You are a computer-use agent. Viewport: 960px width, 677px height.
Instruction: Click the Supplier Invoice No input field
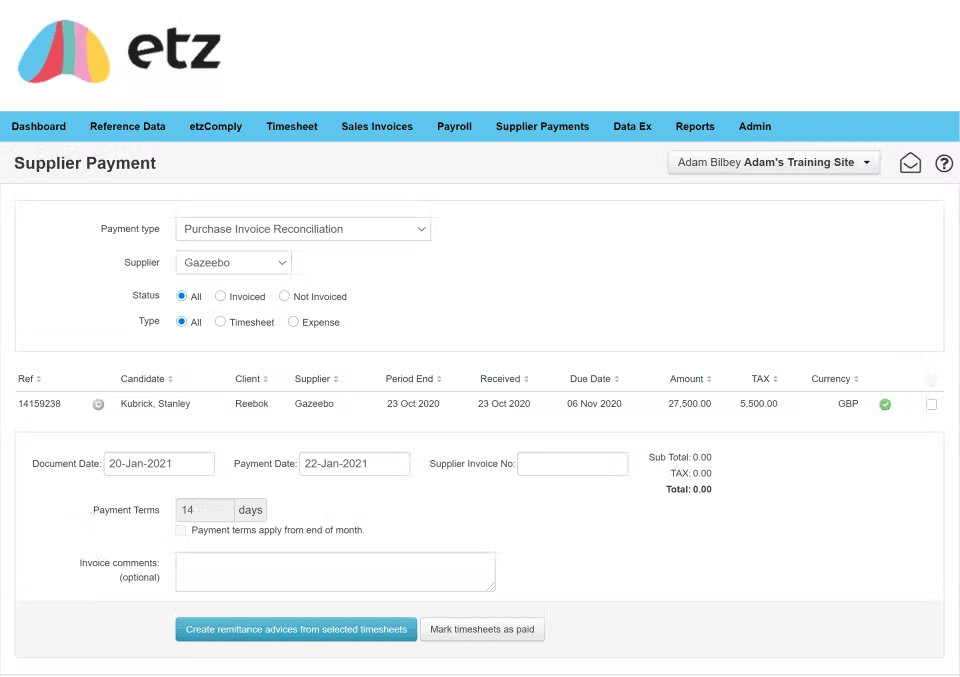[572, 463]
